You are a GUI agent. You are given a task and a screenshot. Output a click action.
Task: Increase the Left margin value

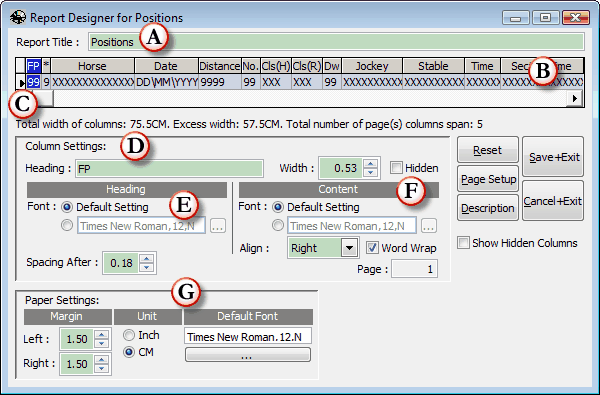coord(102,335)
